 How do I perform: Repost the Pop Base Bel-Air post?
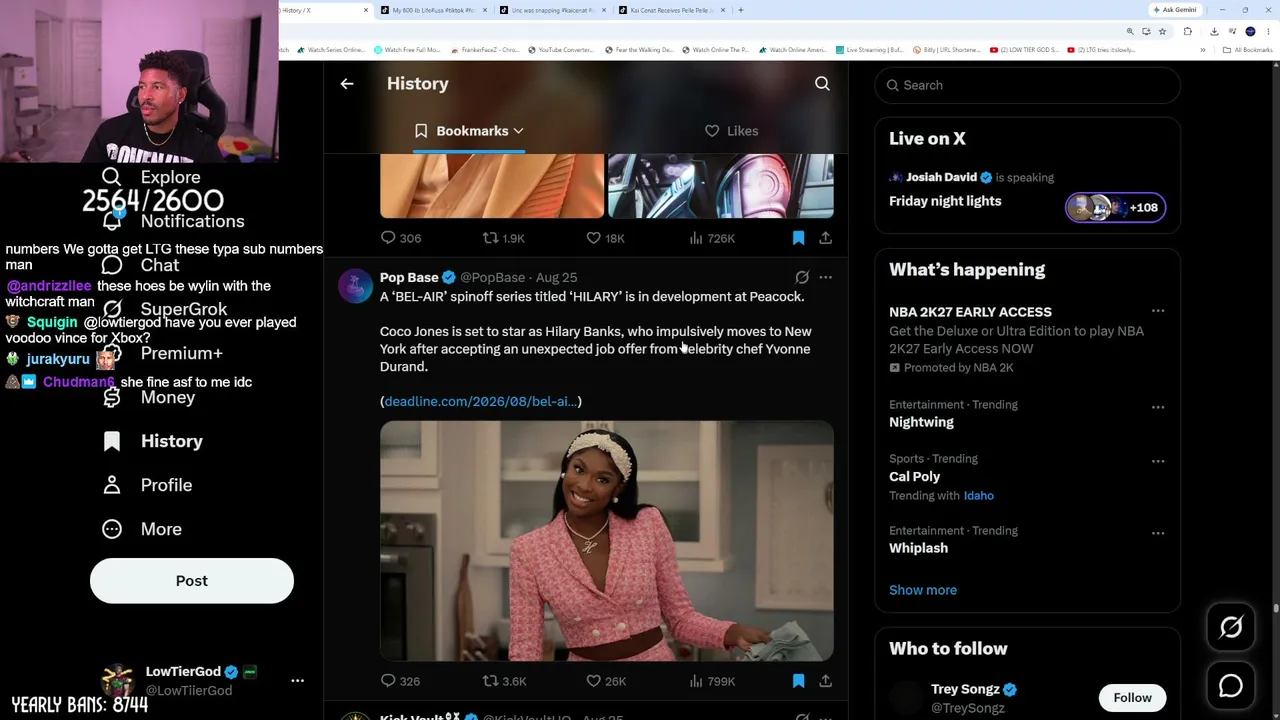pos(505,681)
